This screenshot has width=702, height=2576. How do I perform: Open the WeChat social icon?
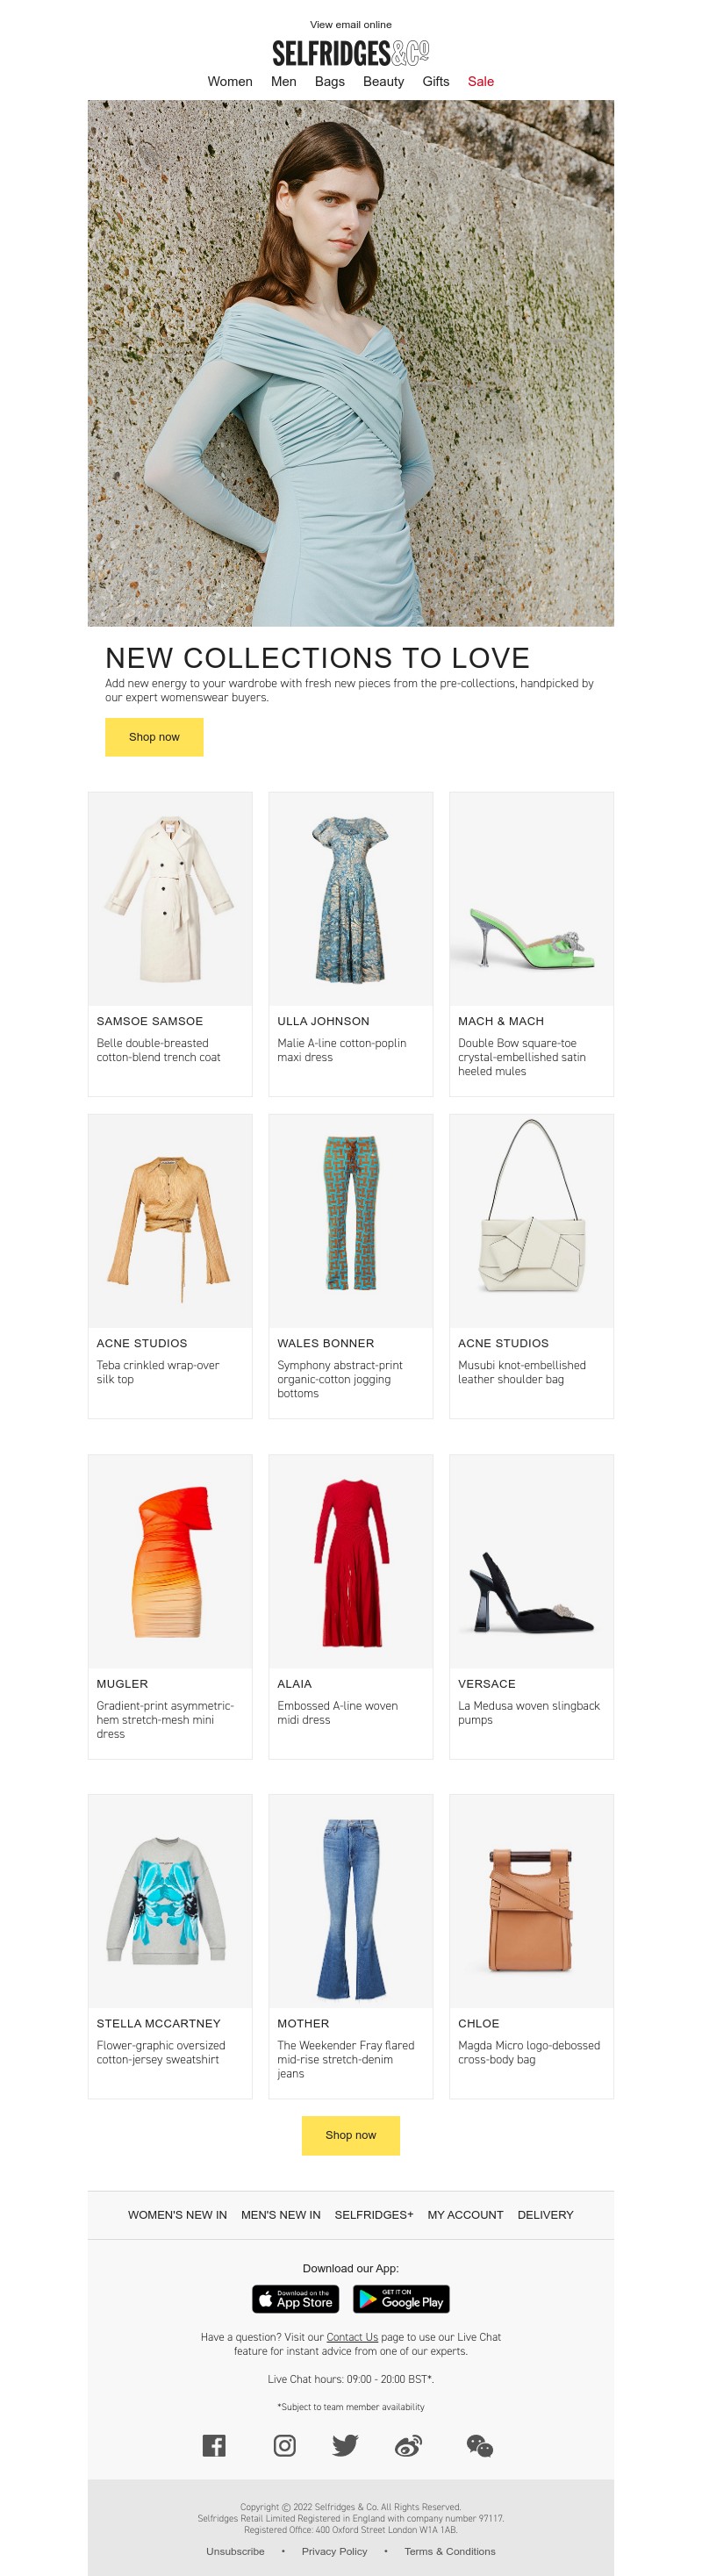pyautogui.click(x=480, y=2445)
